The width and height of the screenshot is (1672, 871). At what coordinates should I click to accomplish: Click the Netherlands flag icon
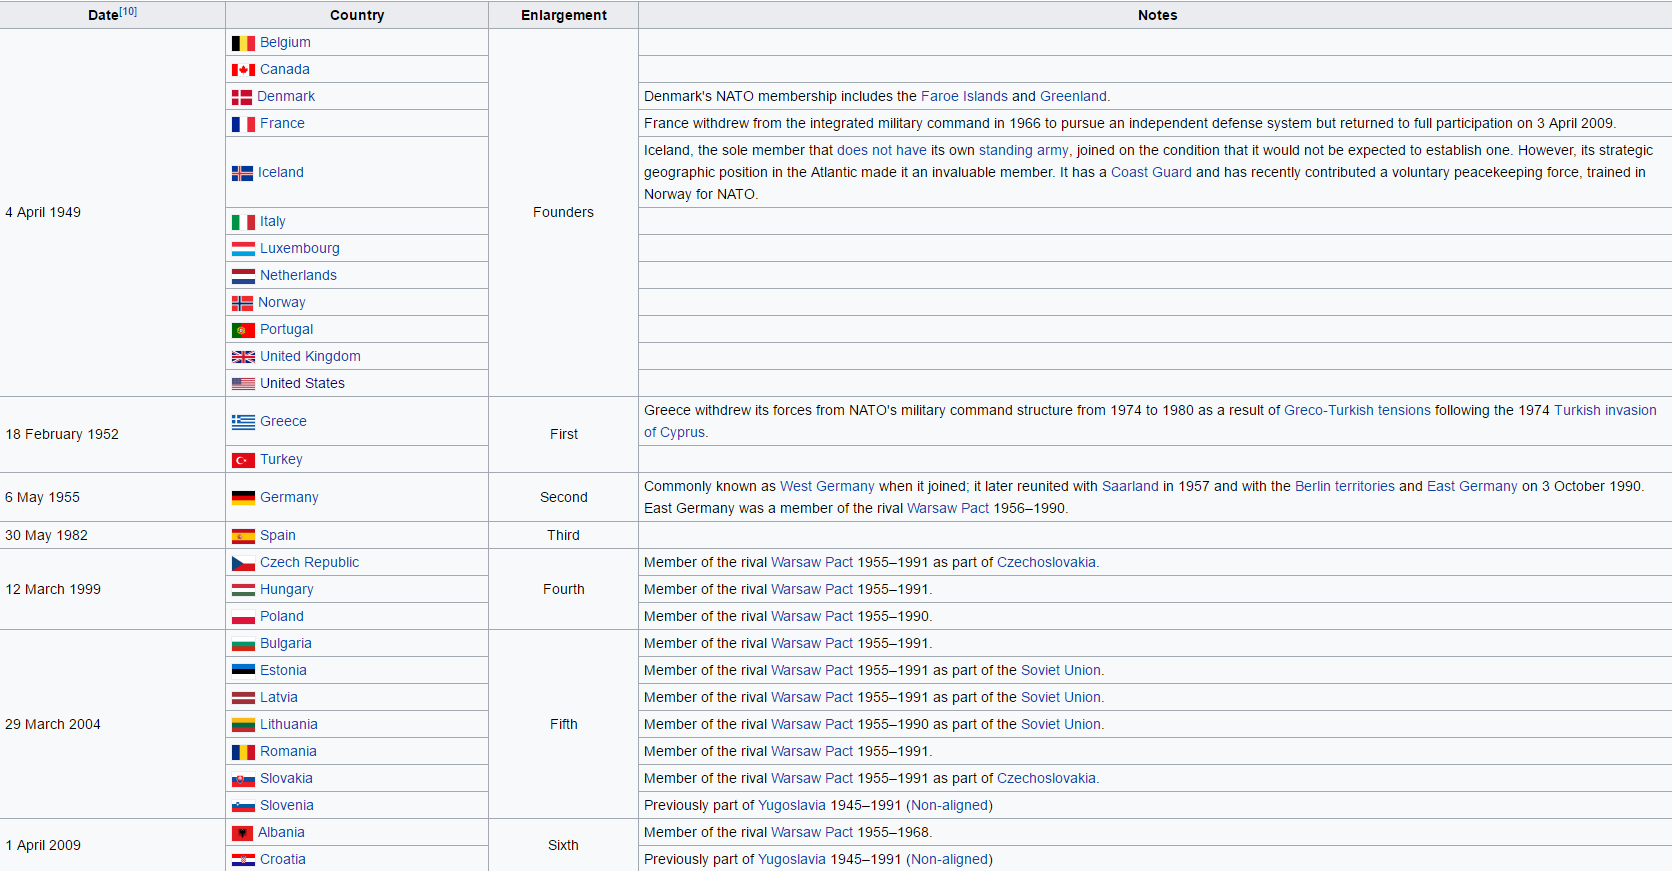click(x=243, y=276)
